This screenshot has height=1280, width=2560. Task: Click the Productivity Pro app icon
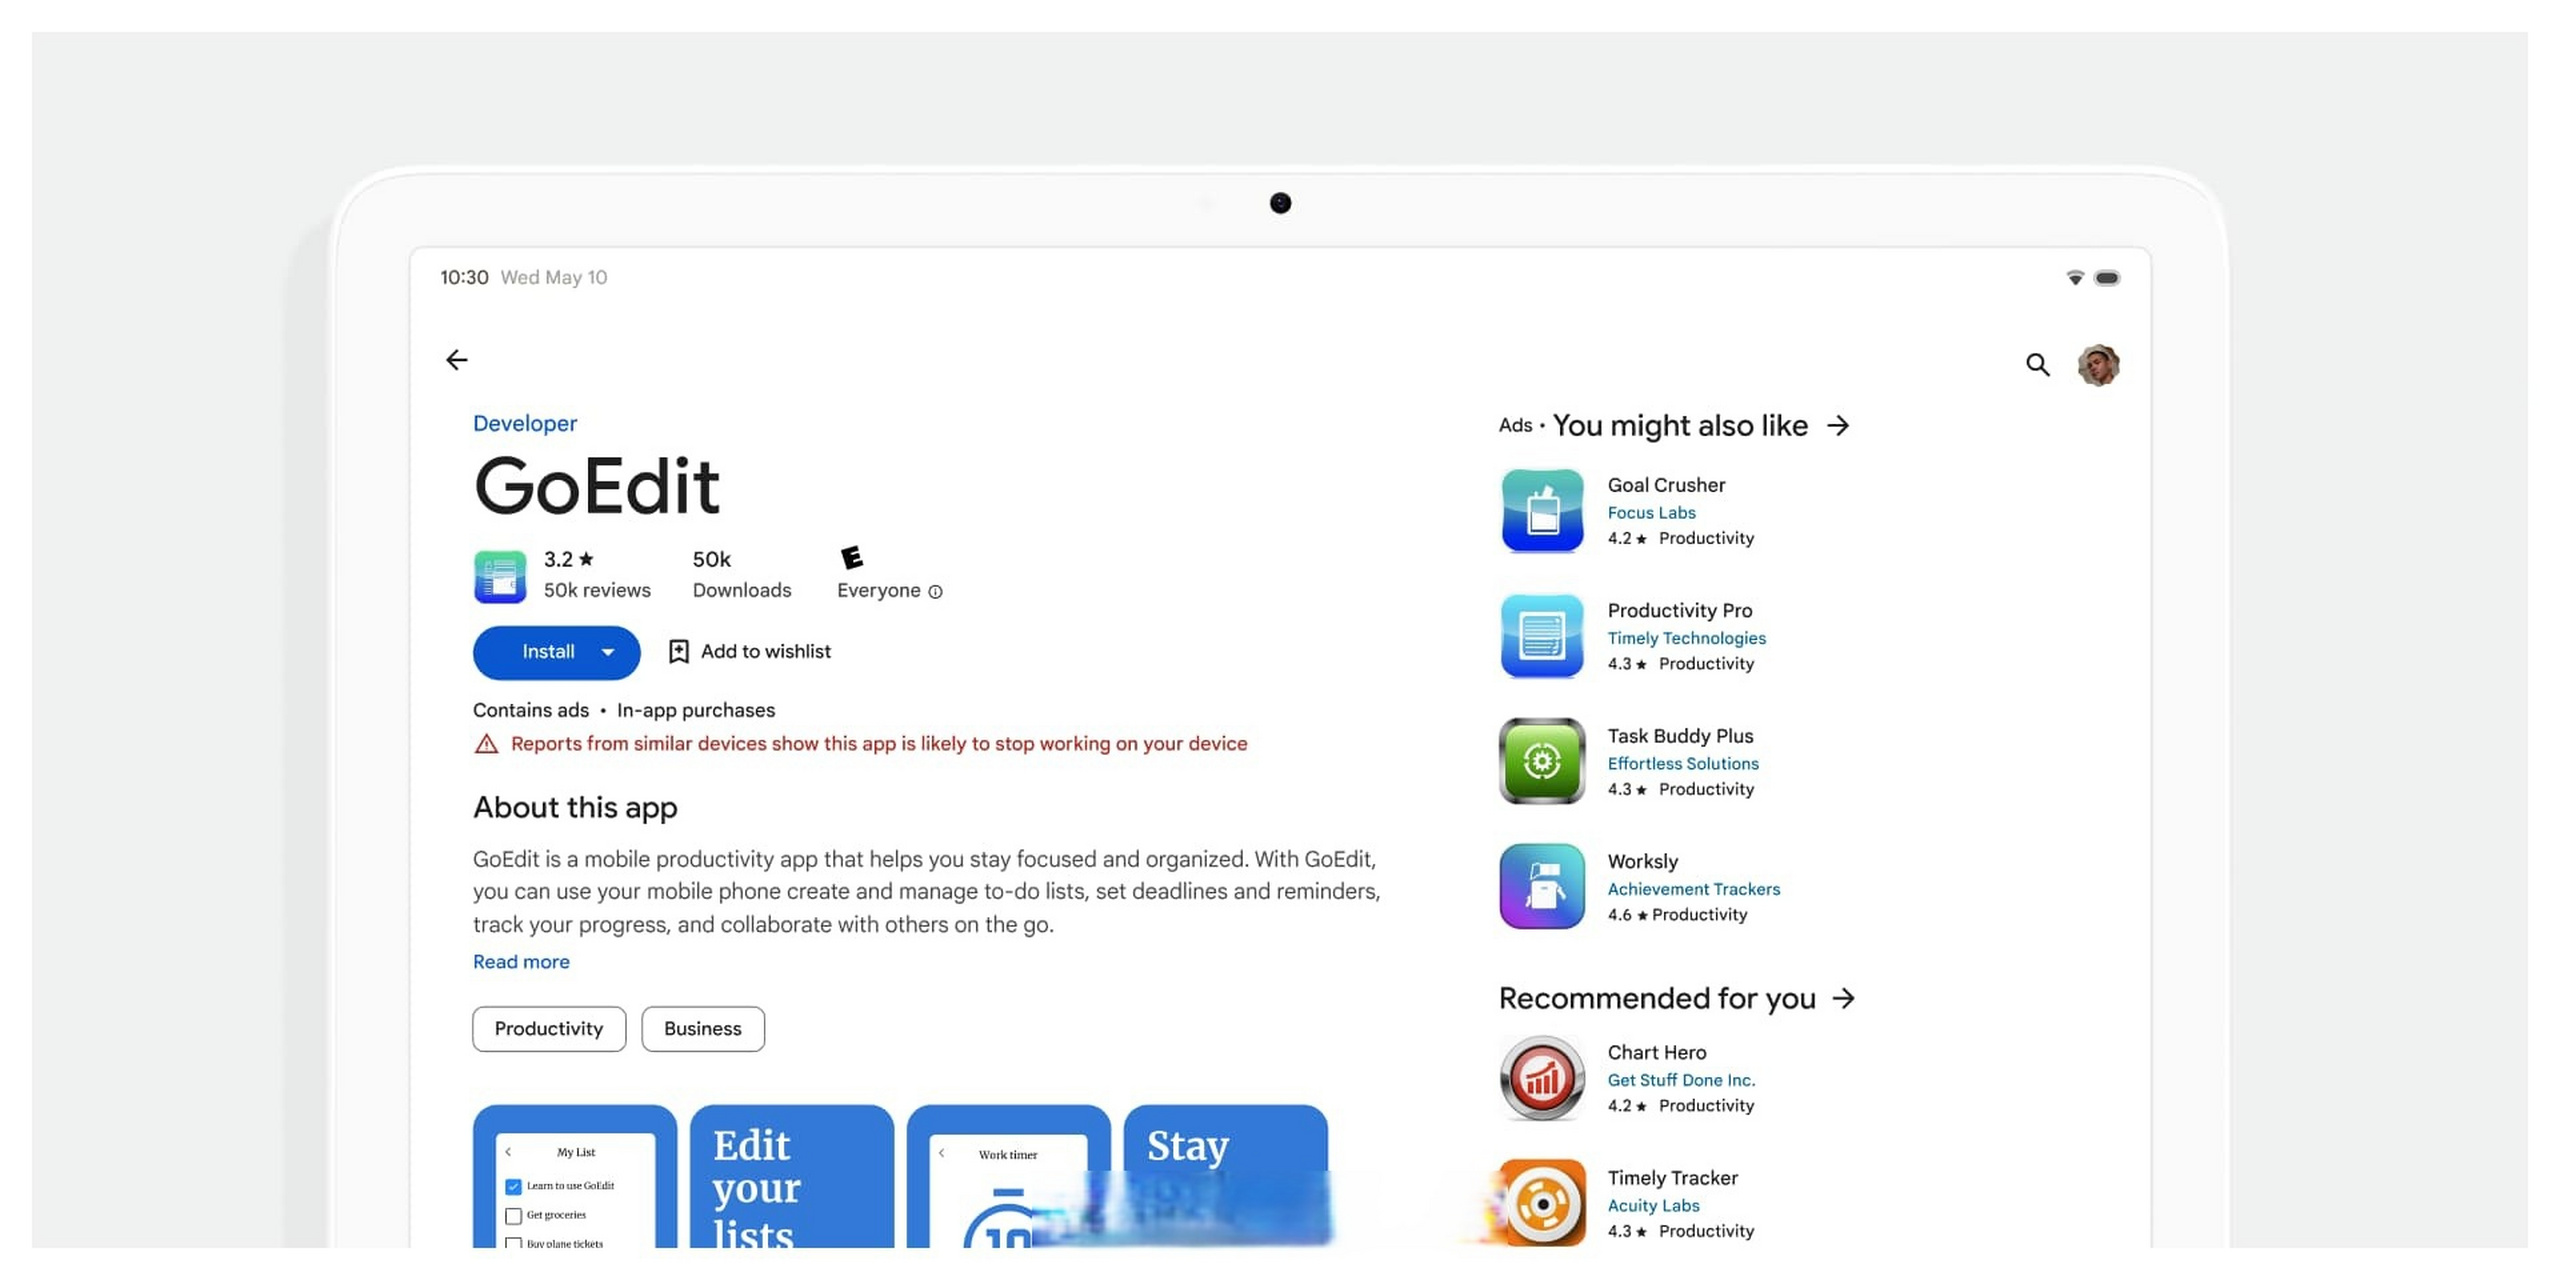(1540, 635)
